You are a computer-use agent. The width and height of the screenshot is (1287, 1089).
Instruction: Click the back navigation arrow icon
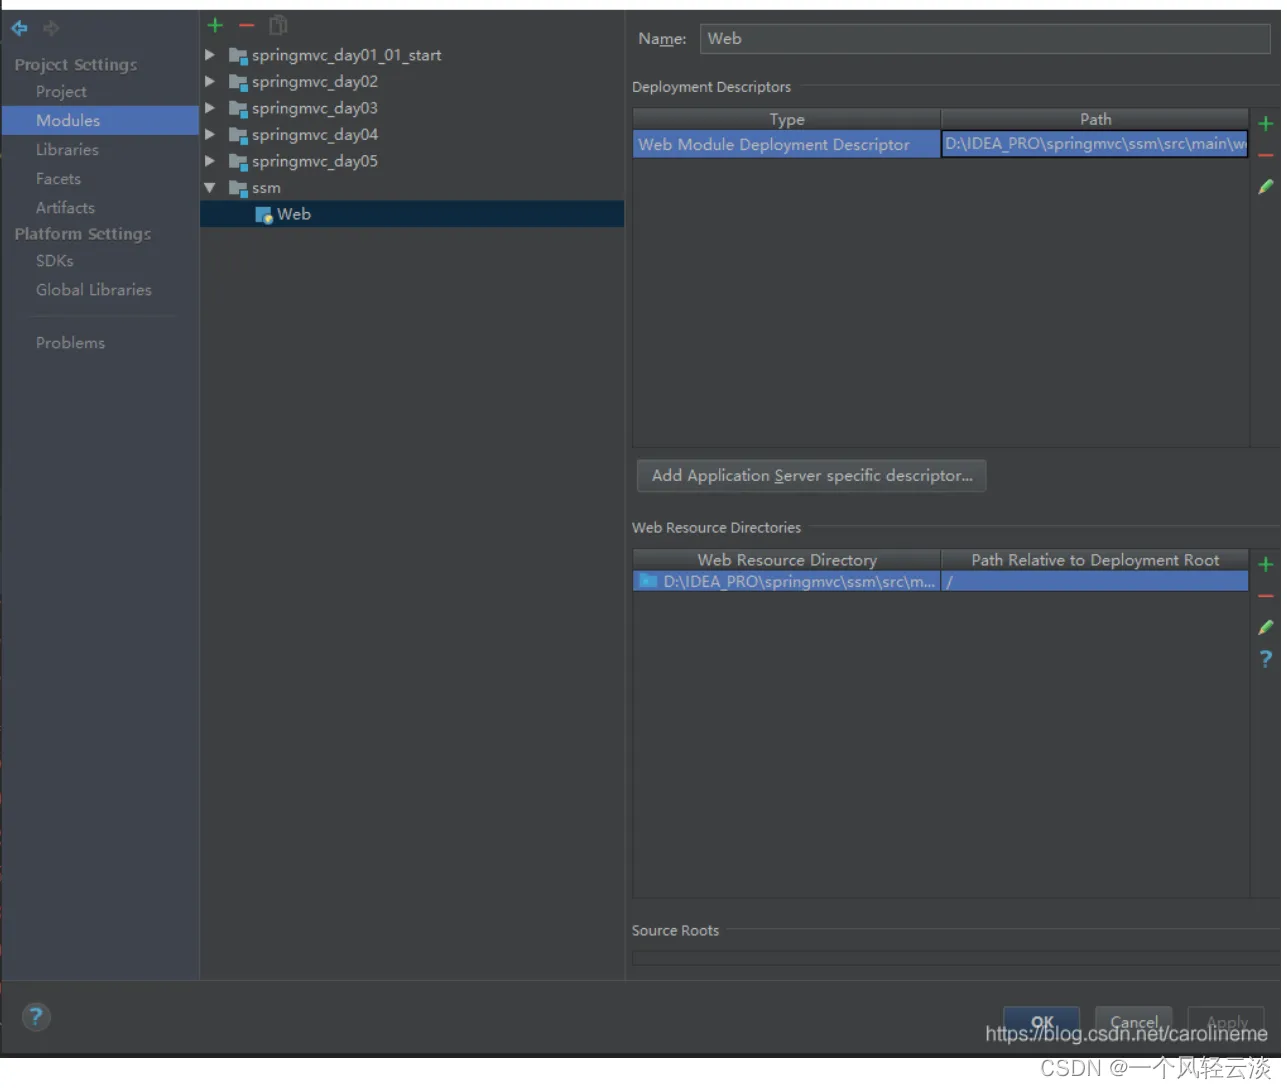19,28
